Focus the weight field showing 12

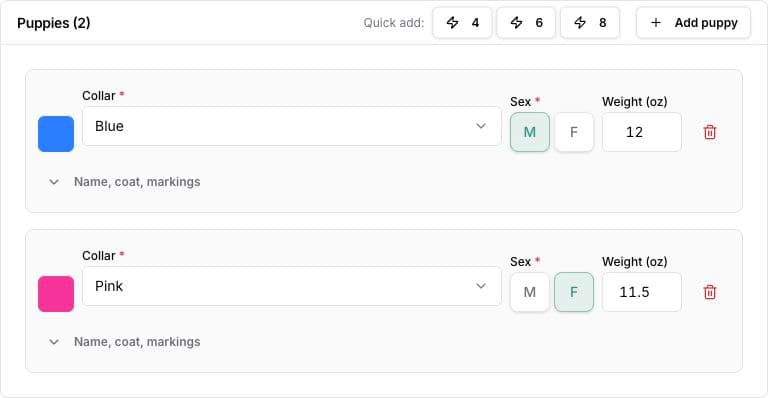642,132
